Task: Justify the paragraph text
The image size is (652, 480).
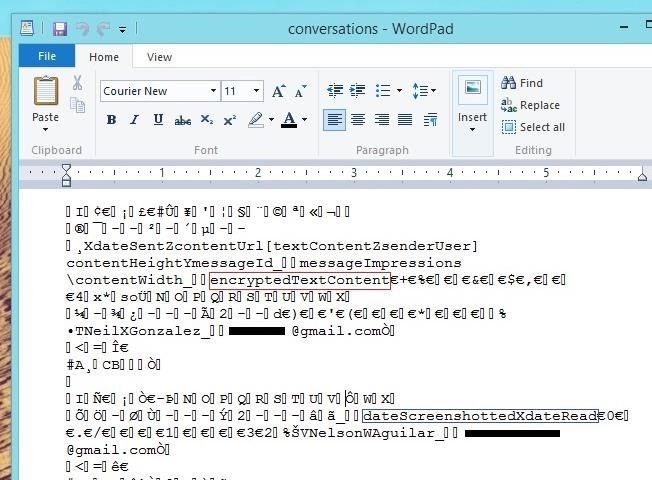Action: 405,120
